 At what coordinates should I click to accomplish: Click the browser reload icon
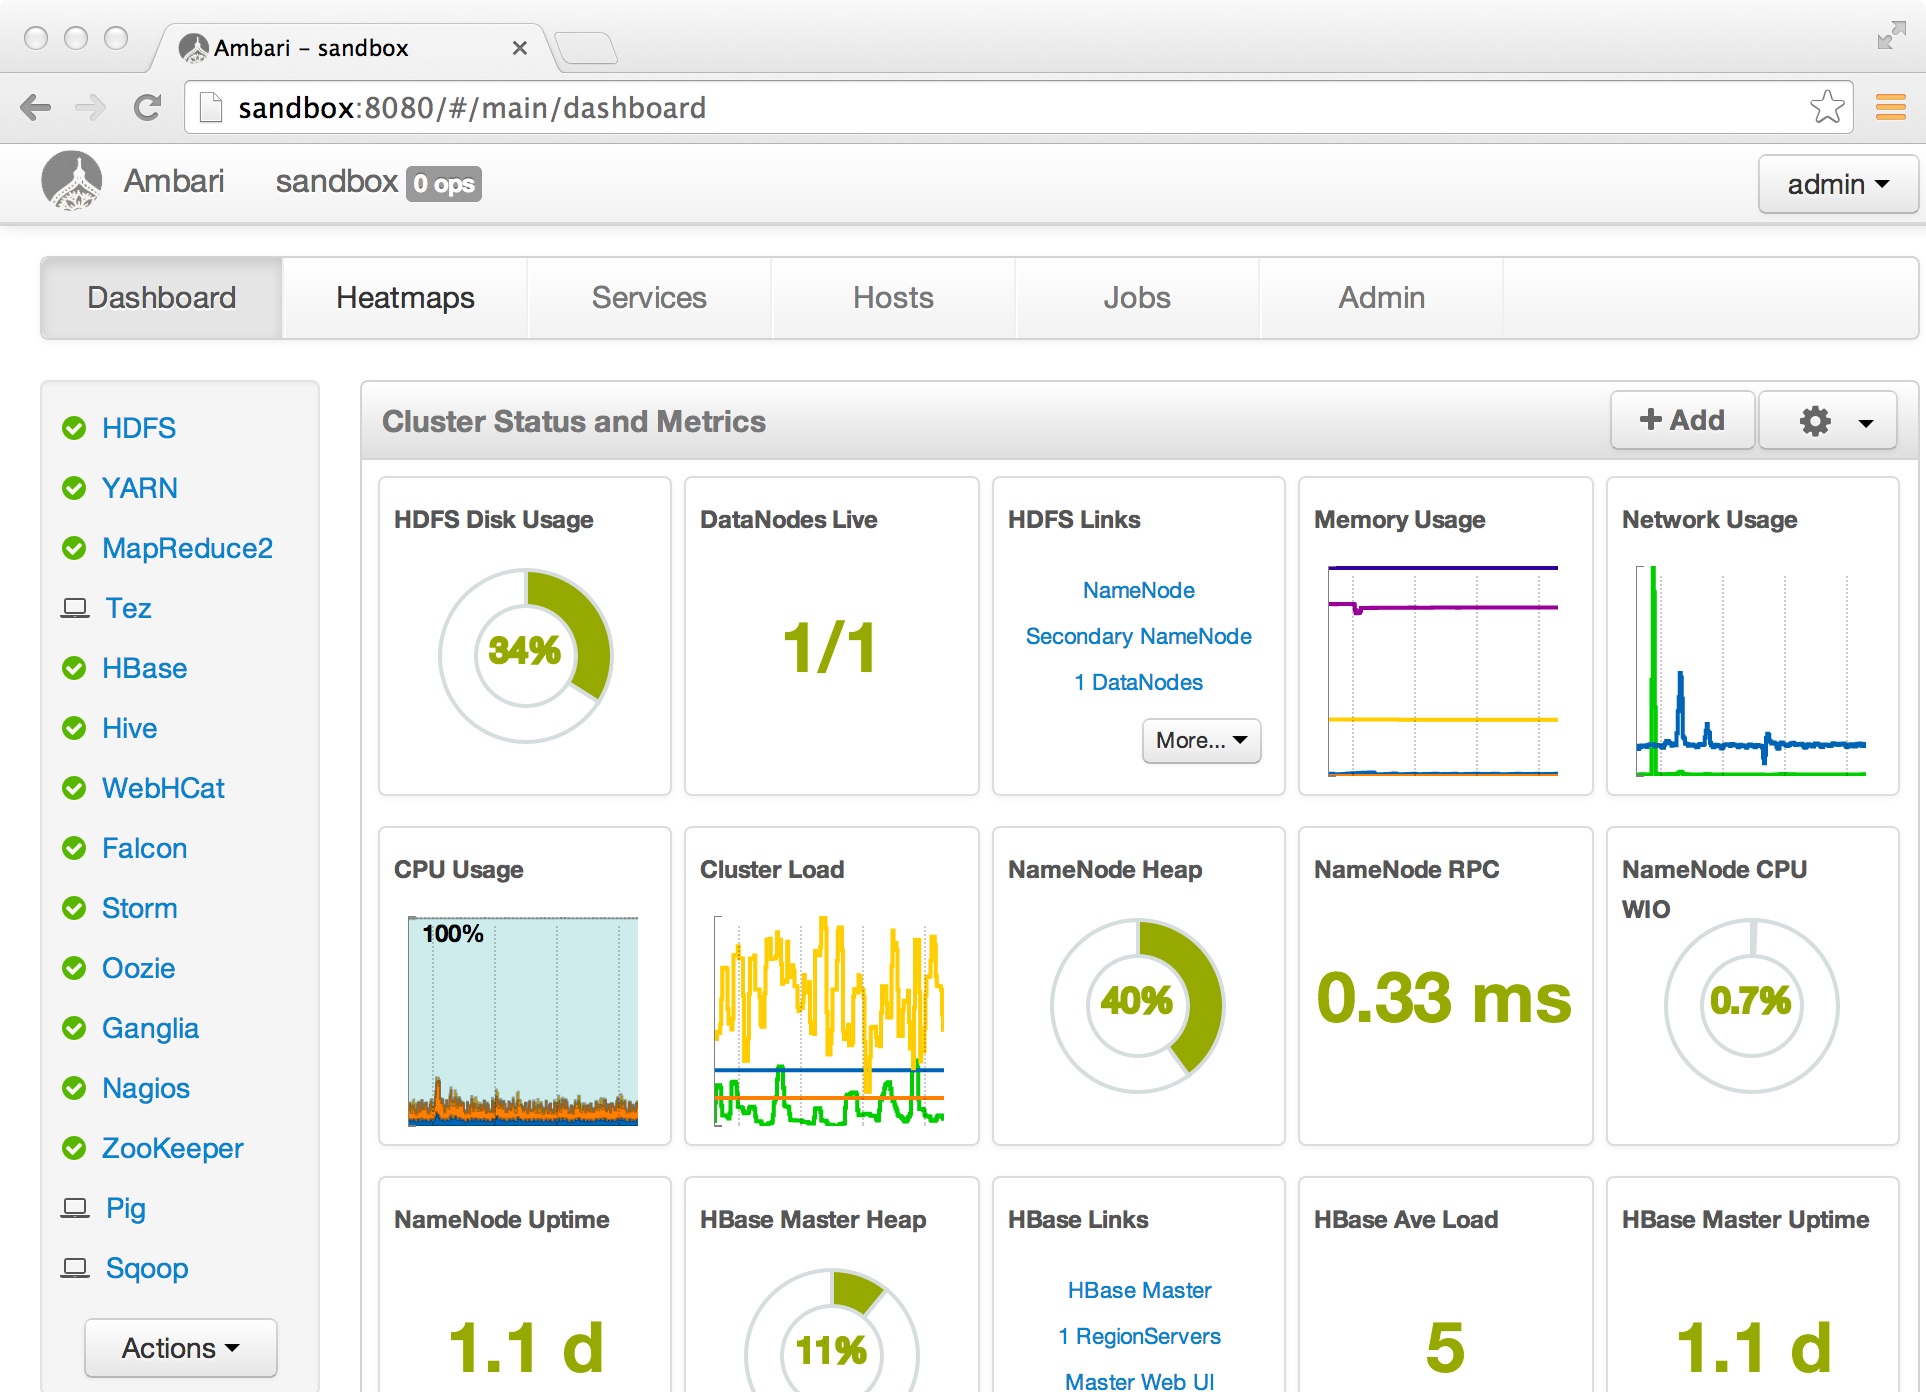(x=147, y=107)
